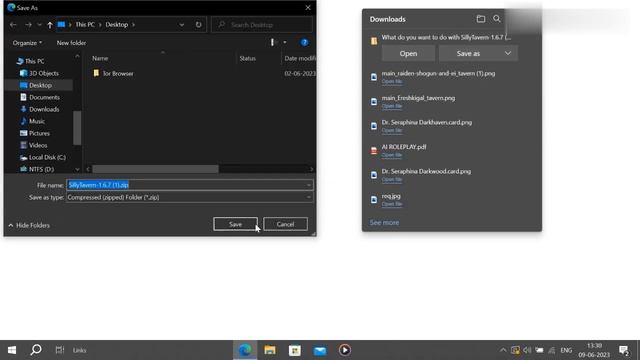Open file link for Dr. Seraphina Darkhaven card
This screenshot has width=640, height=360.
tap(392, 131)
